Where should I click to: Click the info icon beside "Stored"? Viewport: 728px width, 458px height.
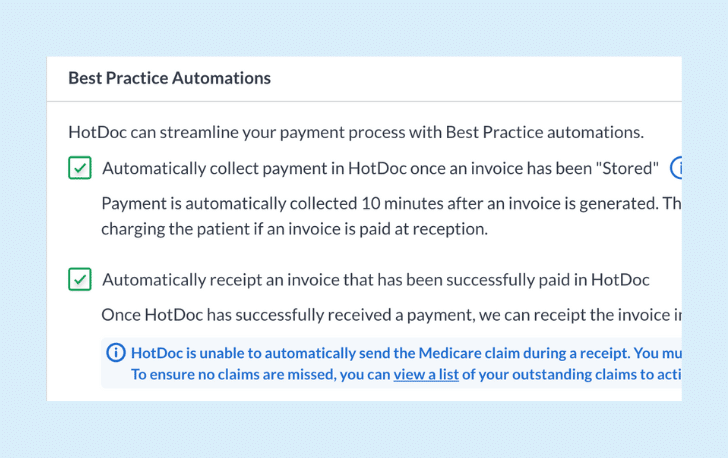pos(676,168)
